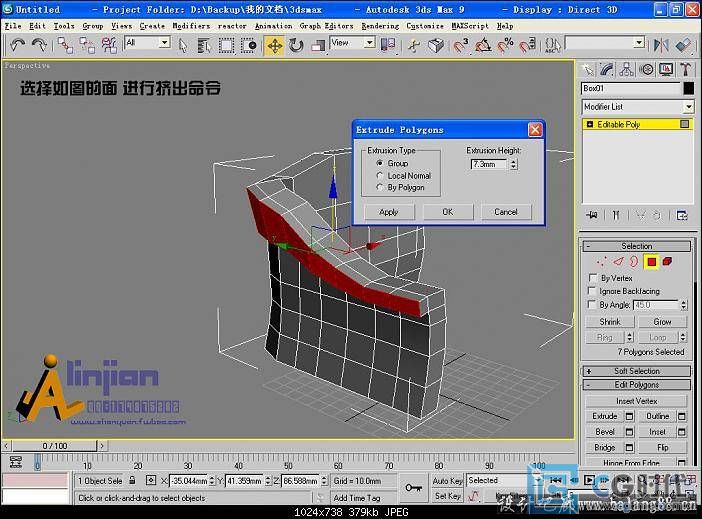Switch to Polygon sub-object selection mode

click(651, 262)
